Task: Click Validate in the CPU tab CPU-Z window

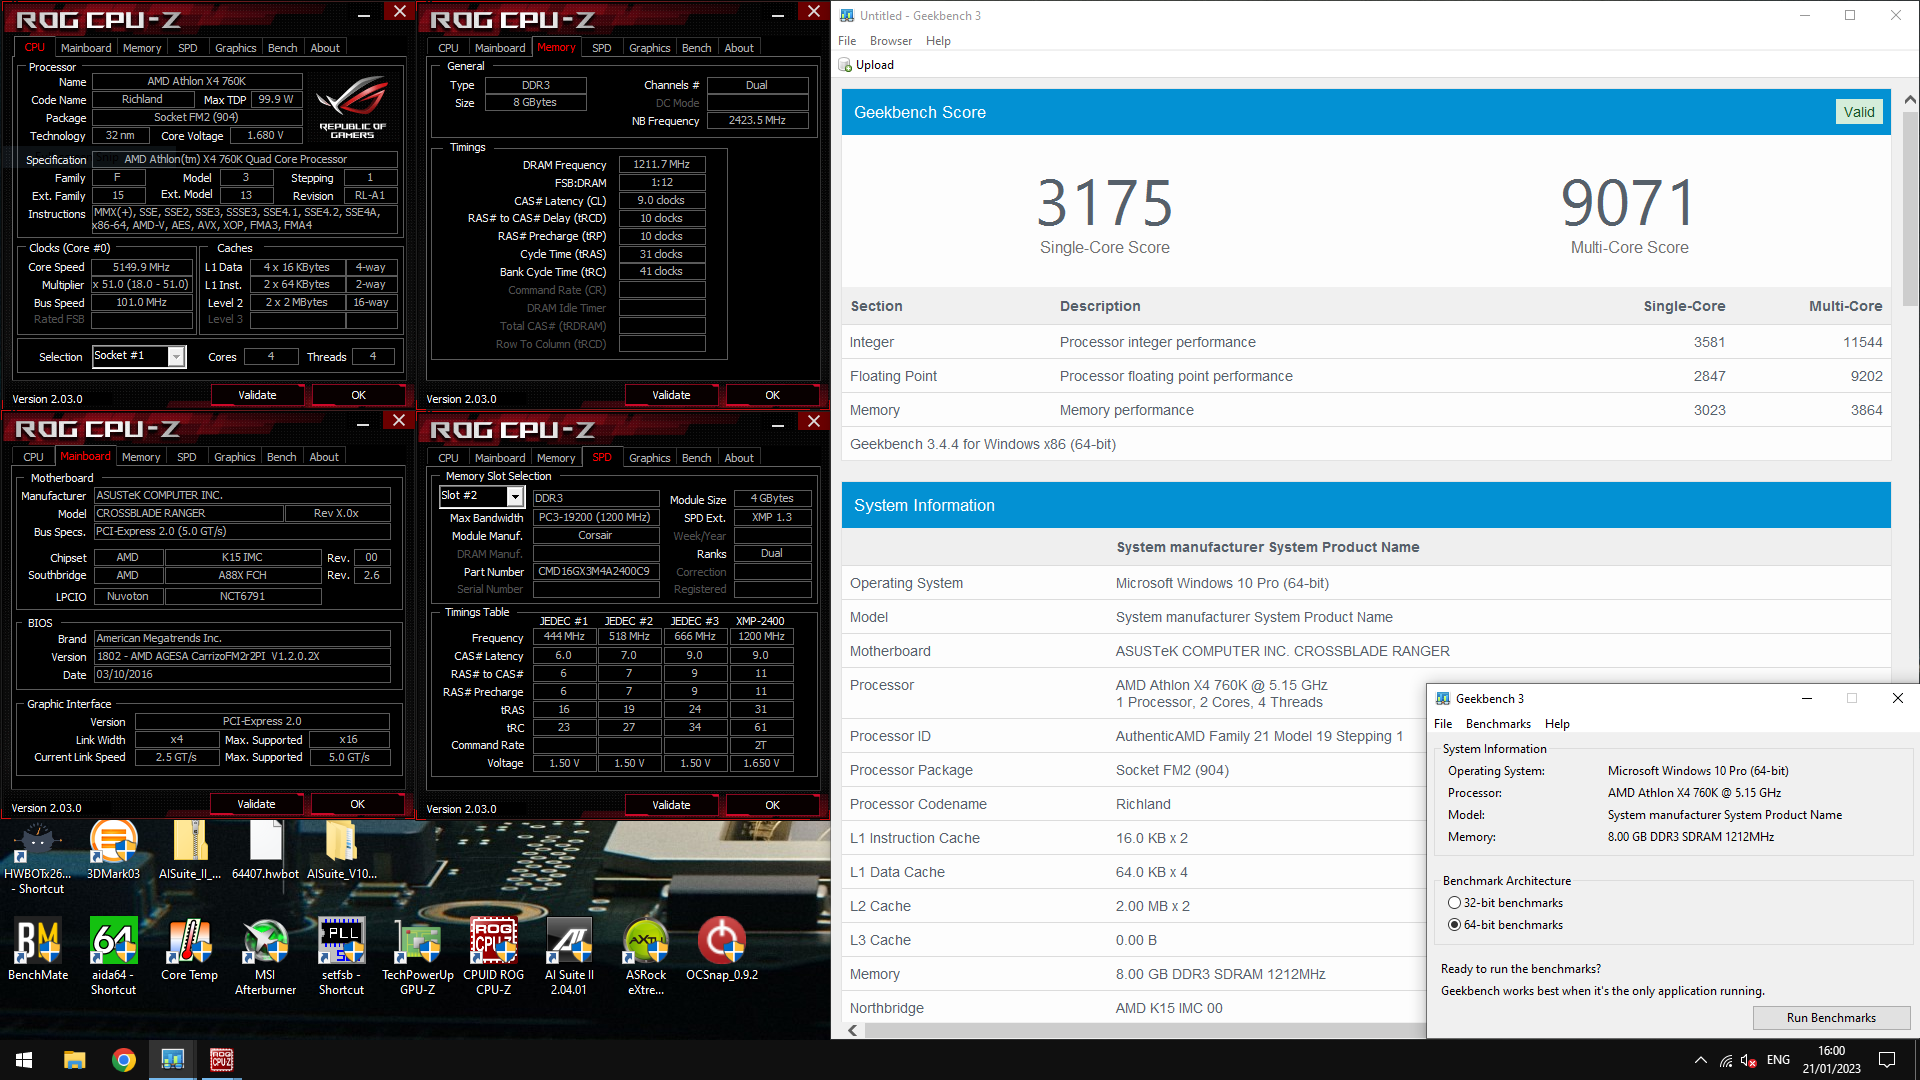Action: pos(257,396)
